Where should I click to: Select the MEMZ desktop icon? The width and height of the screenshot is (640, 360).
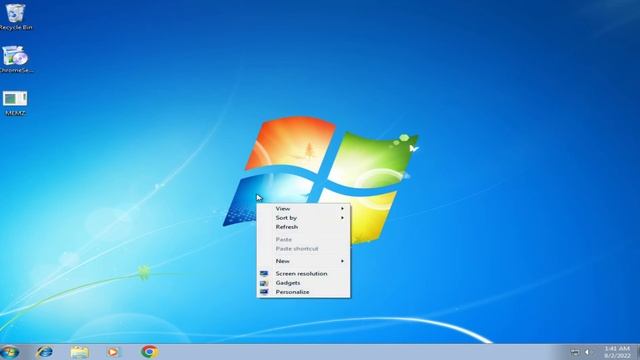pyautogui.click(x=16, y=103)
